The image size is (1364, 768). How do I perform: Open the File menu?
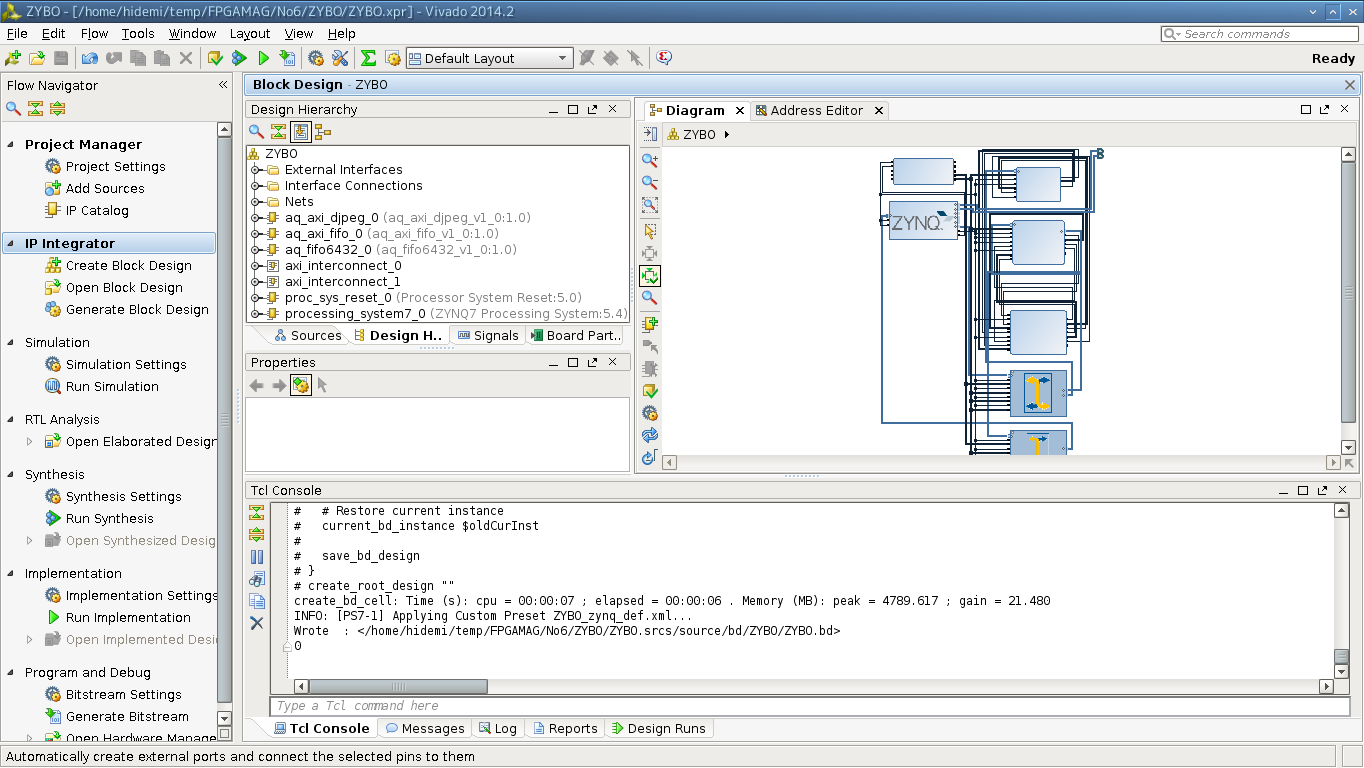[17, 33]
